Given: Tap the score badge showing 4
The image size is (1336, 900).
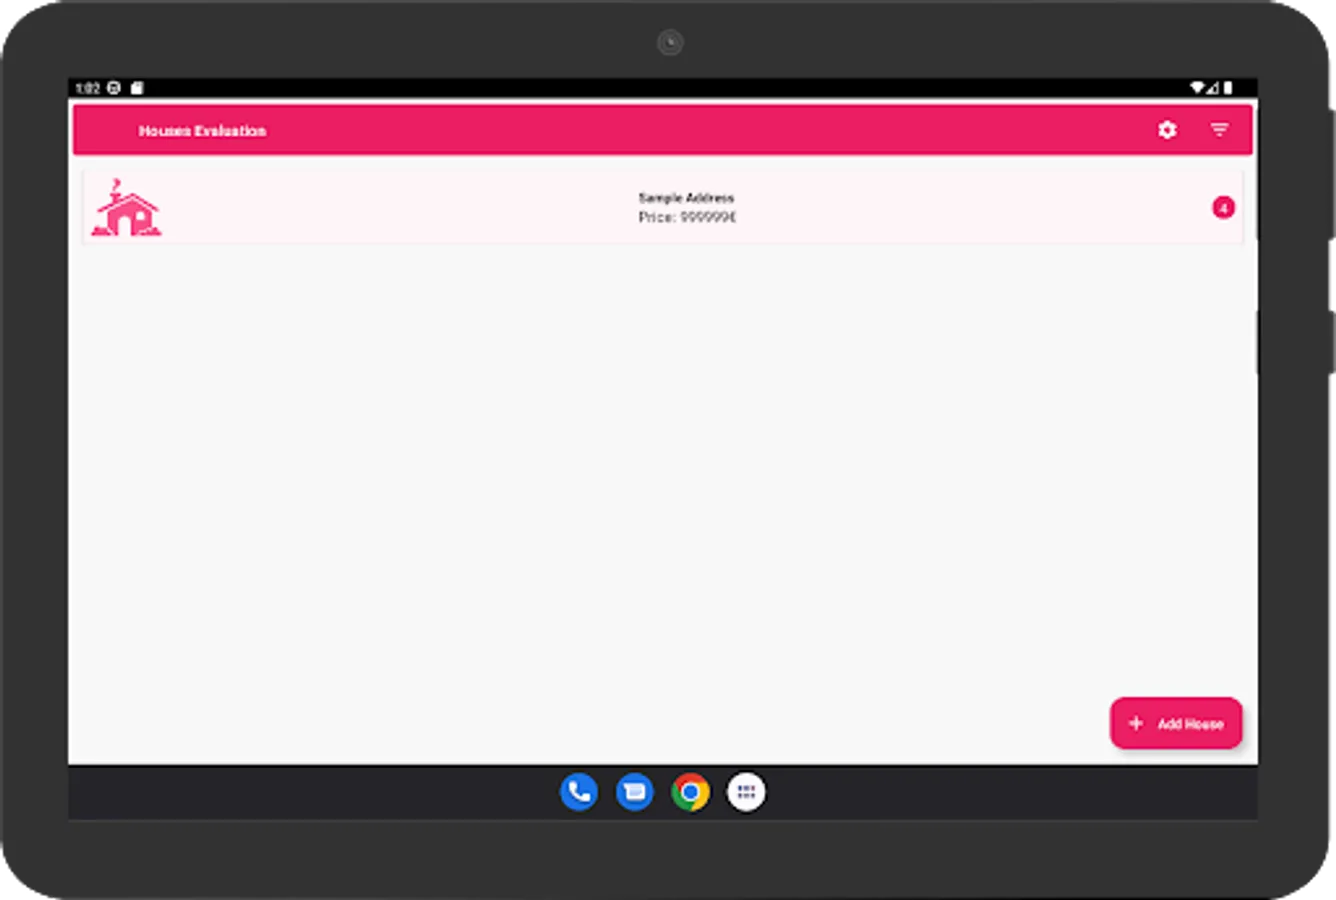Looking at the screenshot, I should pos(1223,208).
